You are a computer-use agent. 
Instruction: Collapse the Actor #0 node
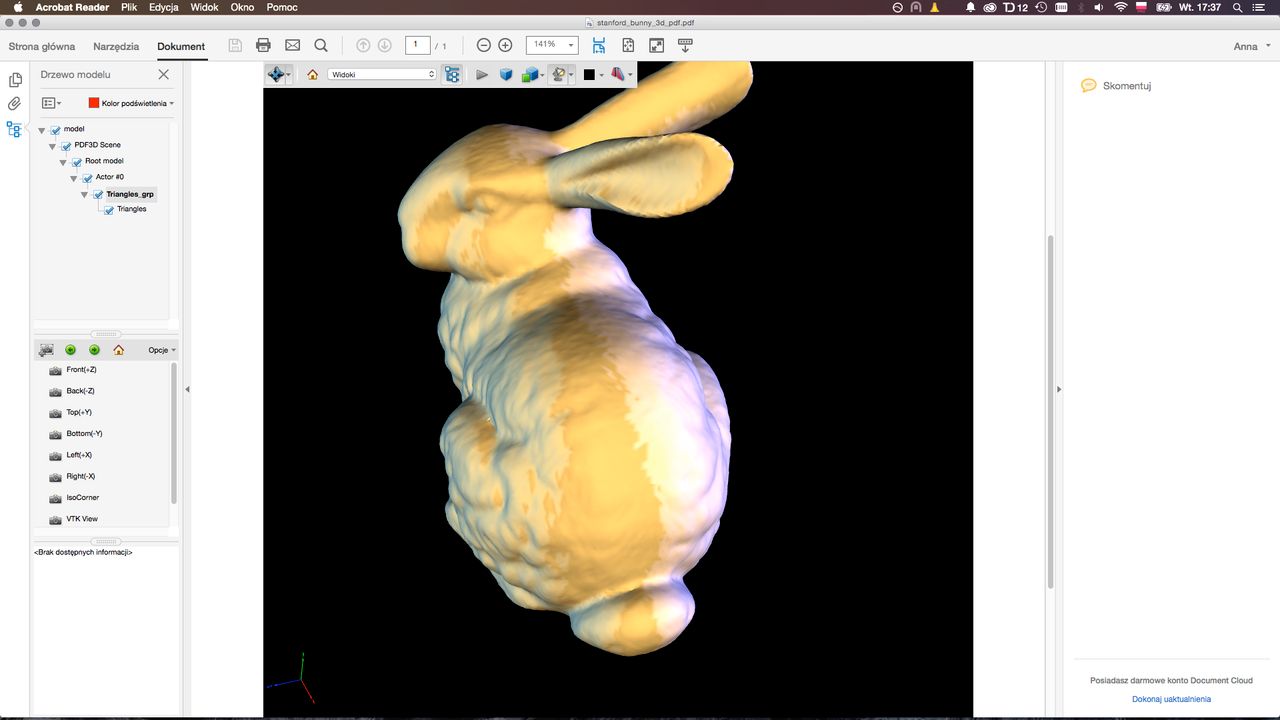point(75,178)
